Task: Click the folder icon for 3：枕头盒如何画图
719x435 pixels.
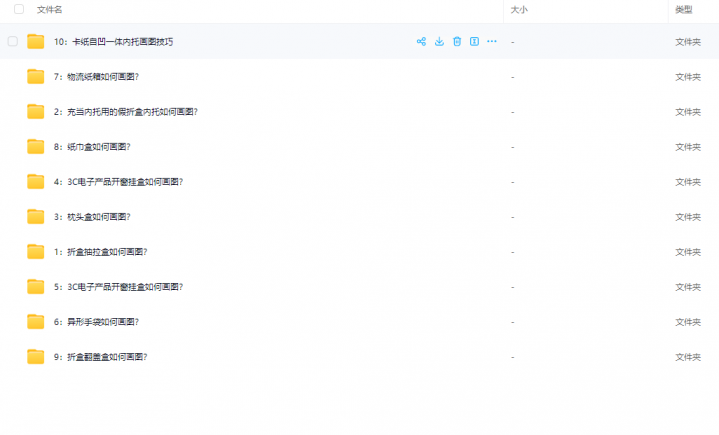Action: click(36, 217)
